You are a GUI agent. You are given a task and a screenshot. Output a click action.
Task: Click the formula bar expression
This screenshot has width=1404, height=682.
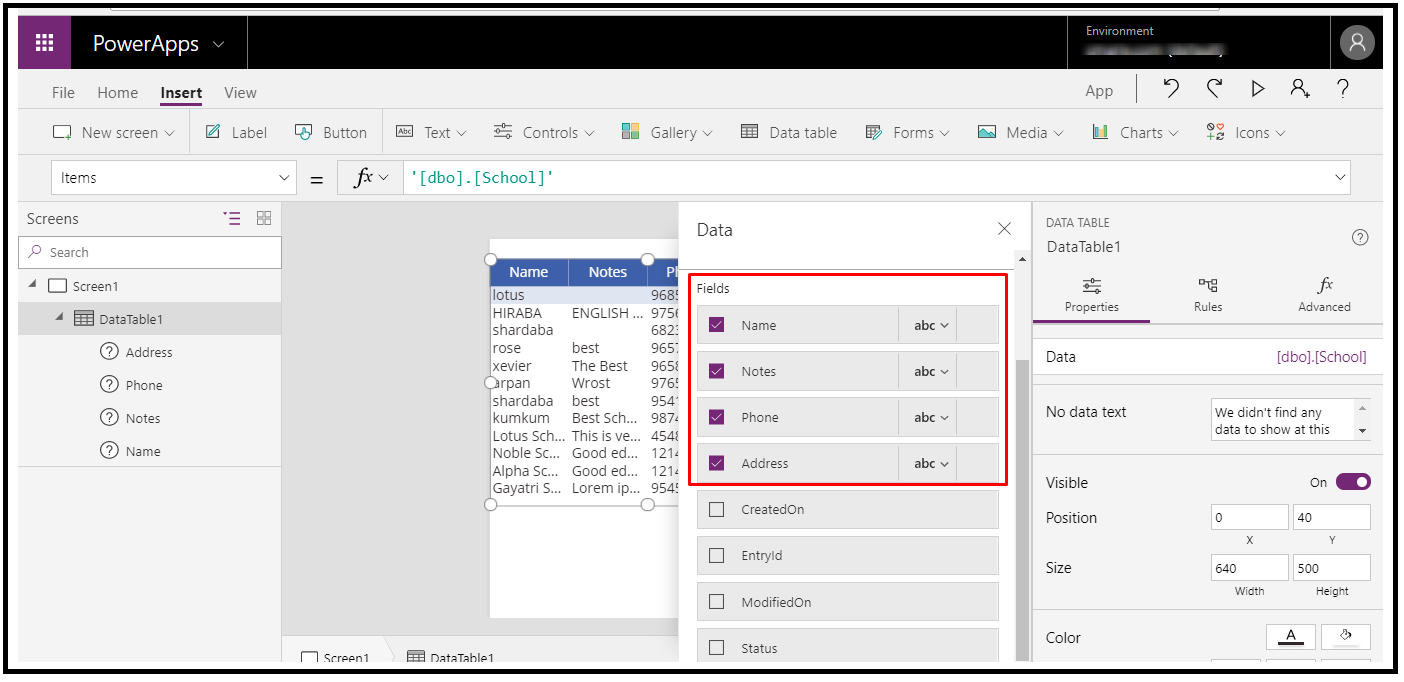pos(482,178)
